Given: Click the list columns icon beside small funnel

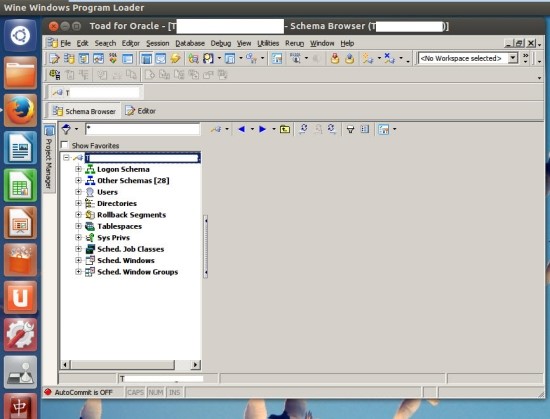Looking at the screenshot, I should point(365,129).
